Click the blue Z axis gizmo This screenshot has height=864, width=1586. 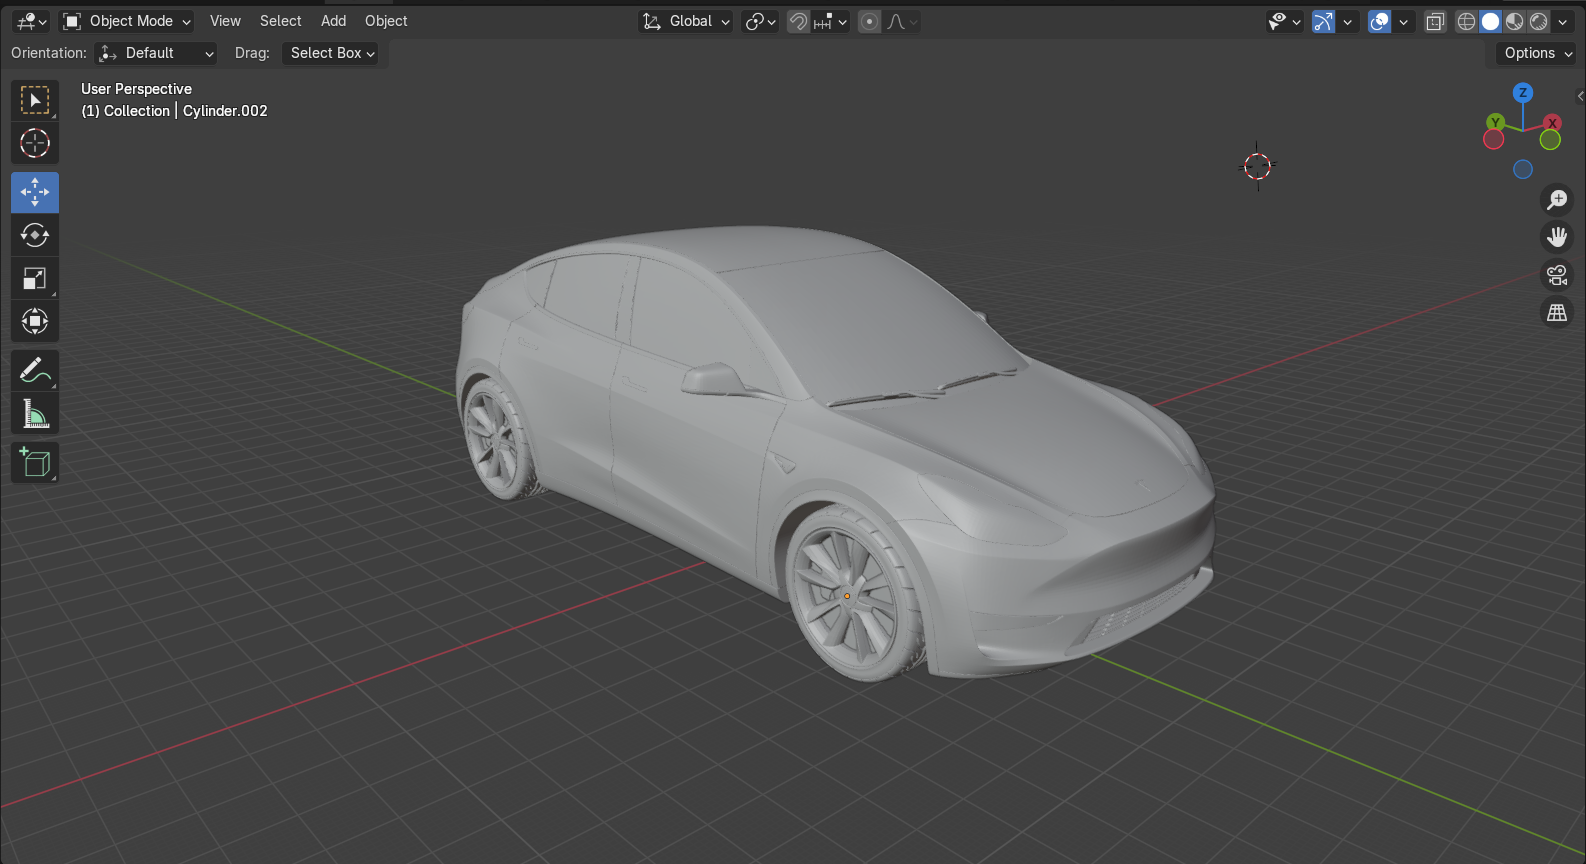1523,93
